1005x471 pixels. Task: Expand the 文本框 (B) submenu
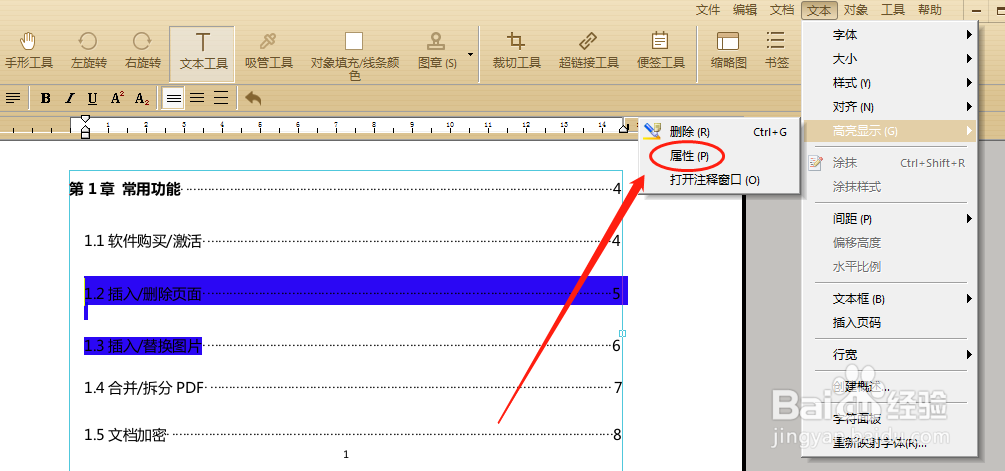point(889,299)
